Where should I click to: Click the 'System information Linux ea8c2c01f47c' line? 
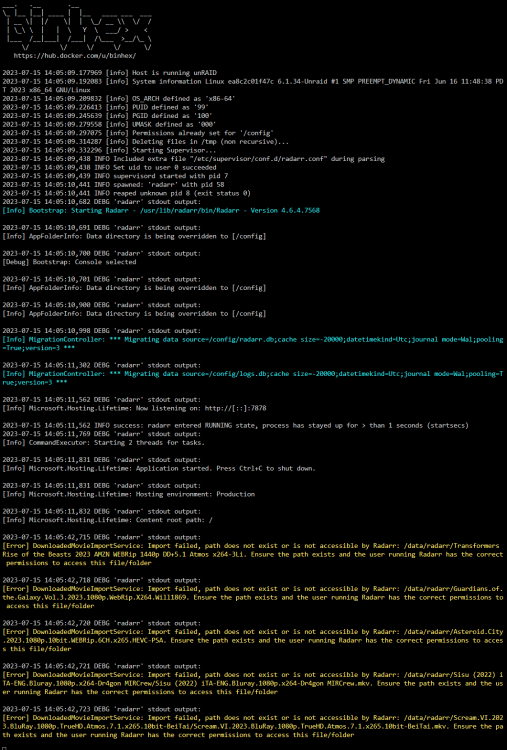[253, 86]
